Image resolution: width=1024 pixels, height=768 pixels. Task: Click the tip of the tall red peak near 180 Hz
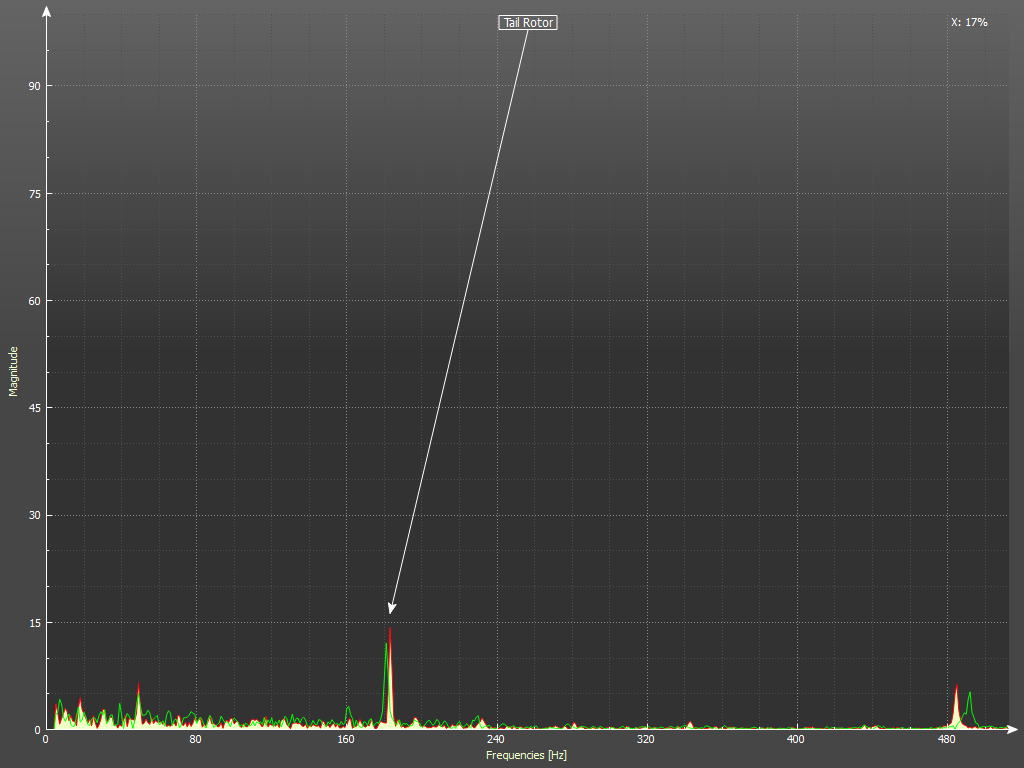(390, 629)
